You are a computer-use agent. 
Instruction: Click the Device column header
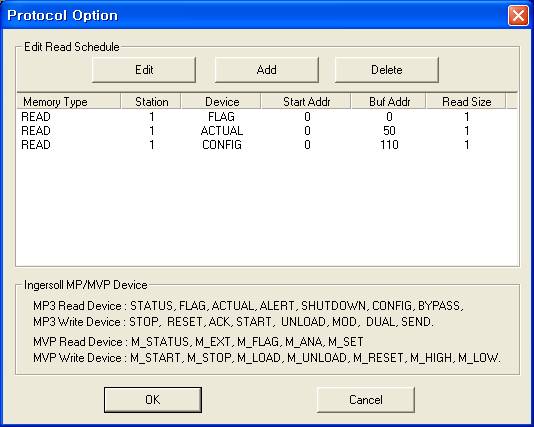point(222,101)
